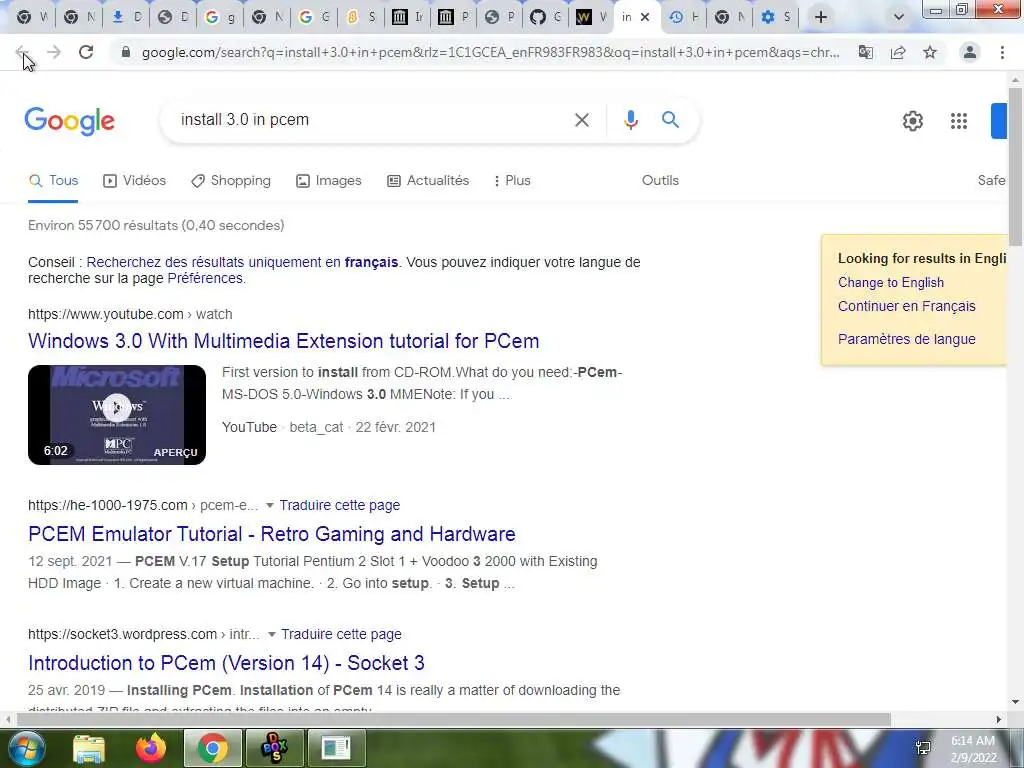Open the Outils search tools
This screenshot has height=768, width=1024.
[x=660, y=181]
